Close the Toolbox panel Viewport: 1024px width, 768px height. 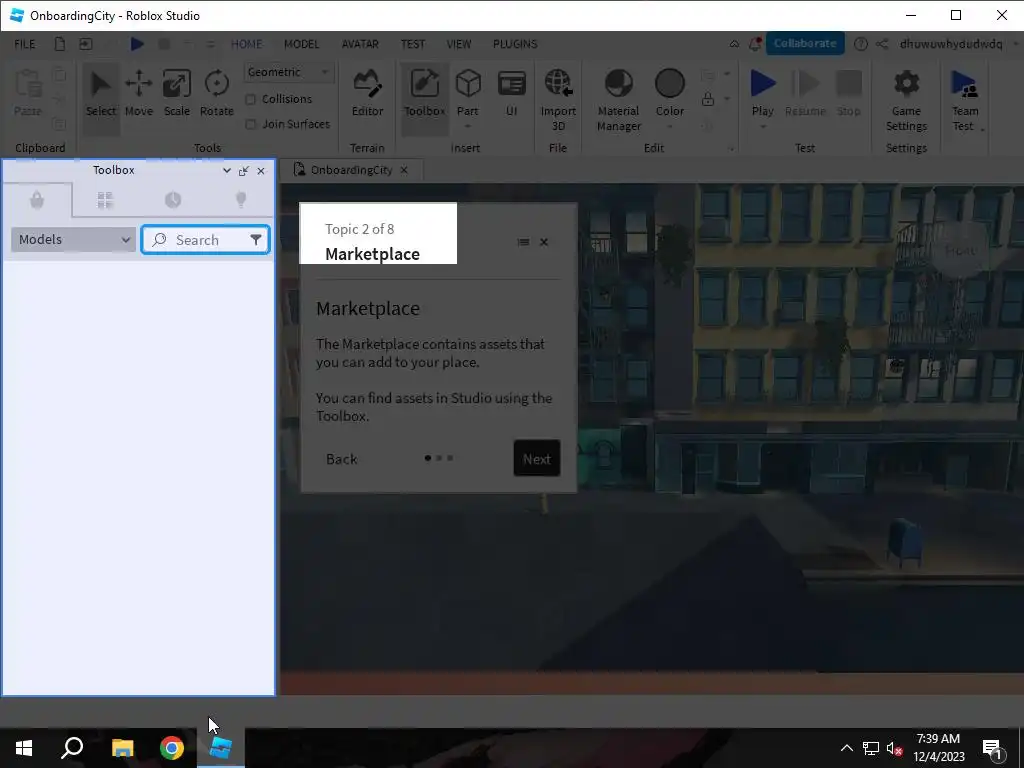pyautogui.click(x=261, y=170)
